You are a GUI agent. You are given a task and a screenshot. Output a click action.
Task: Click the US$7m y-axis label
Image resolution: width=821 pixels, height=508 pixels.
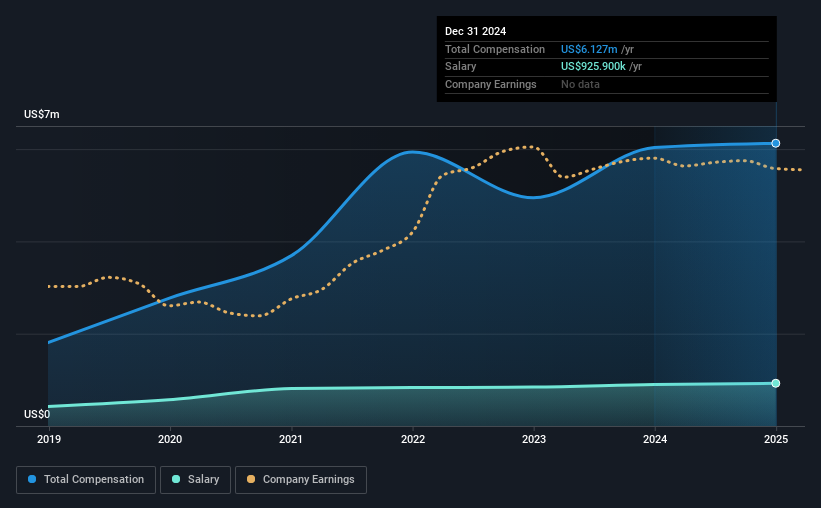(42, 114)
